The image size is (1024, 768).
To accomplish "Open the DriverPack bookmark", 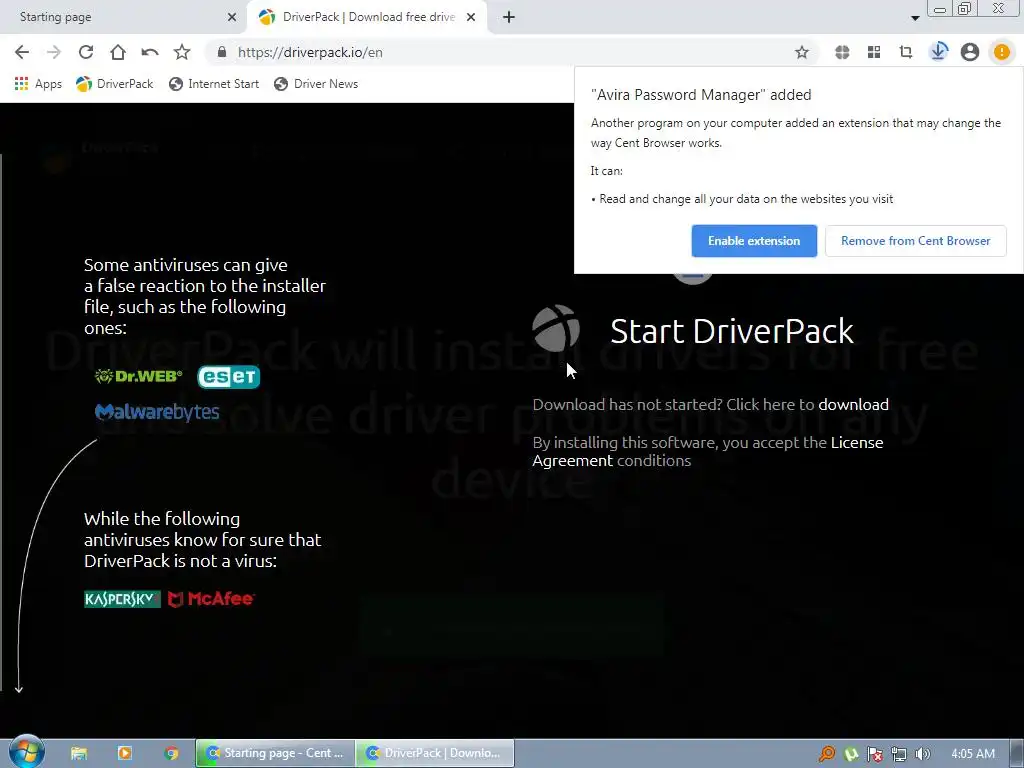I will [x=114, y=84].
